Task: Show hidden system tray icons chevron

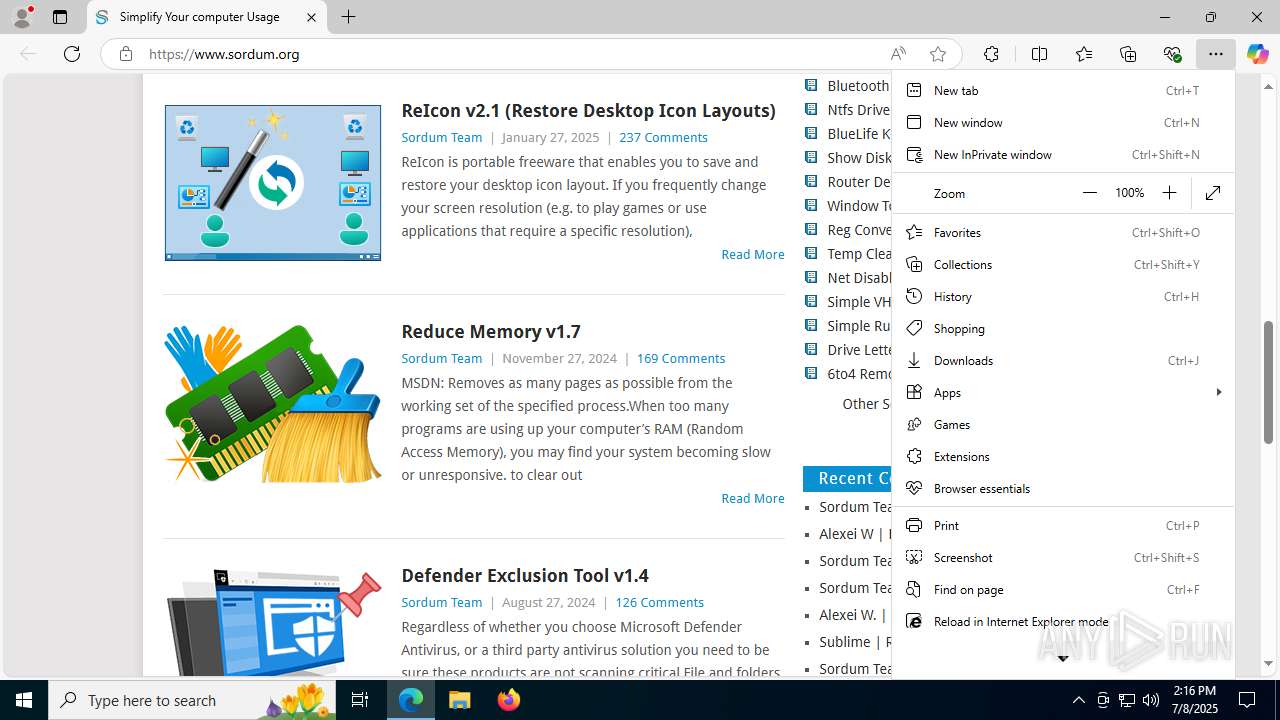Action: point(1078,700)
